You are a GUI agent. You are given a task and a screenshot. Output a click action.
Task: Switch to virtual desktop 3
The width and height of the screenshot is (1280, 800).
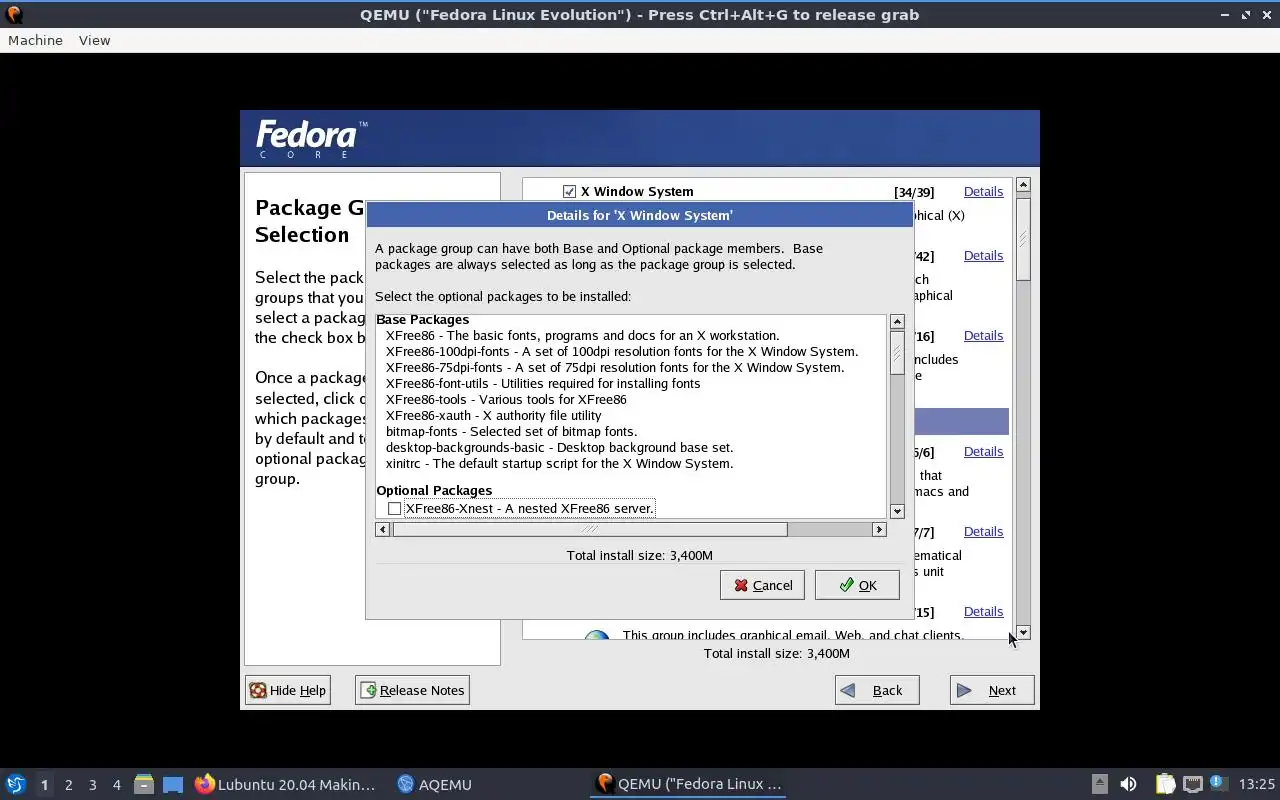(x=92, y=785)
